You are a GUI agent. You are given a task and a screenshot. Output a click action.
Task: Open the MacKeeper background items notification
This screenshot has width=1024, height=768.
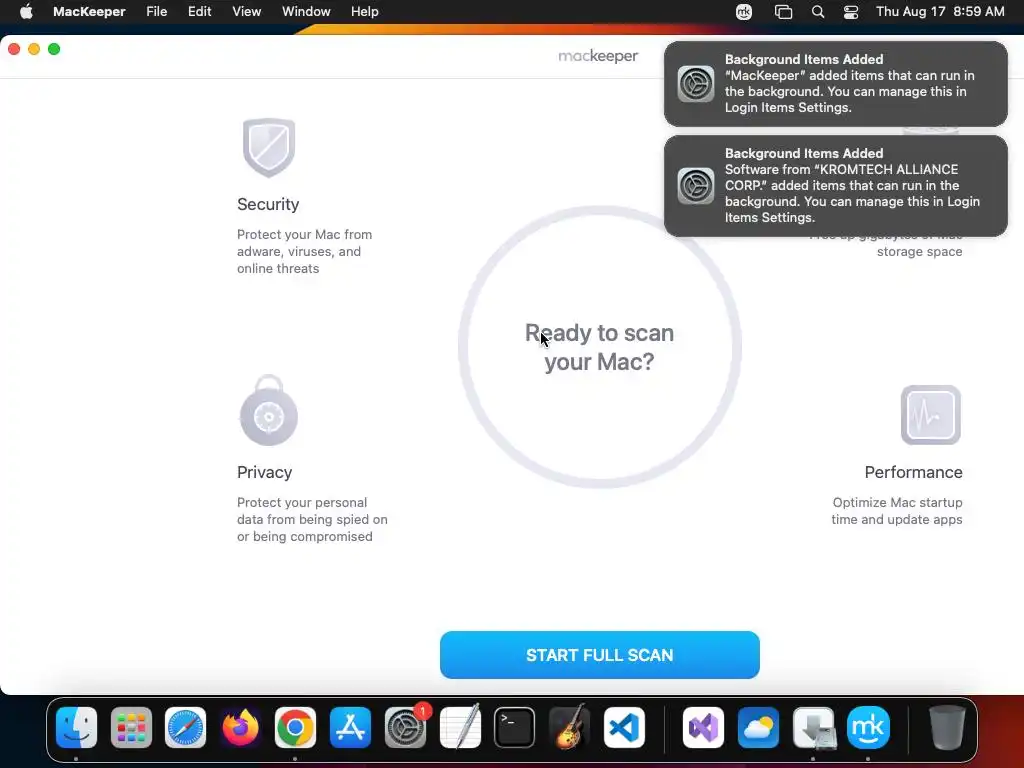point(836,84)
